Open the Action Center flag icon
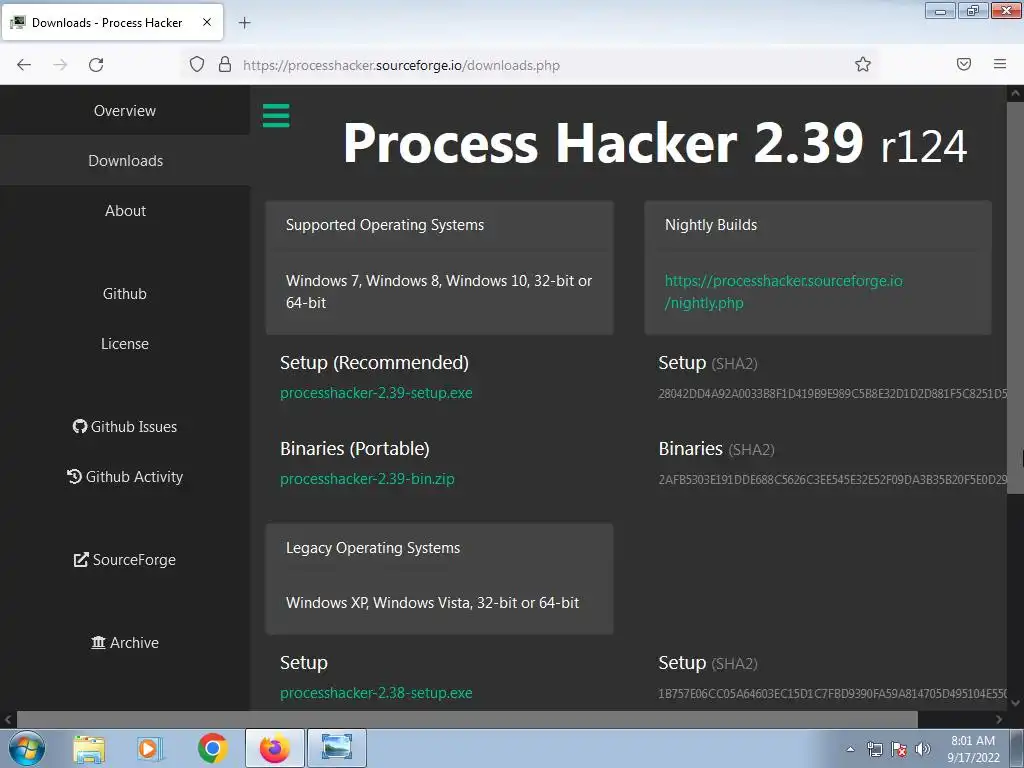The height and width of the screenshot is (768, 1024). click(x=899, y=749)
